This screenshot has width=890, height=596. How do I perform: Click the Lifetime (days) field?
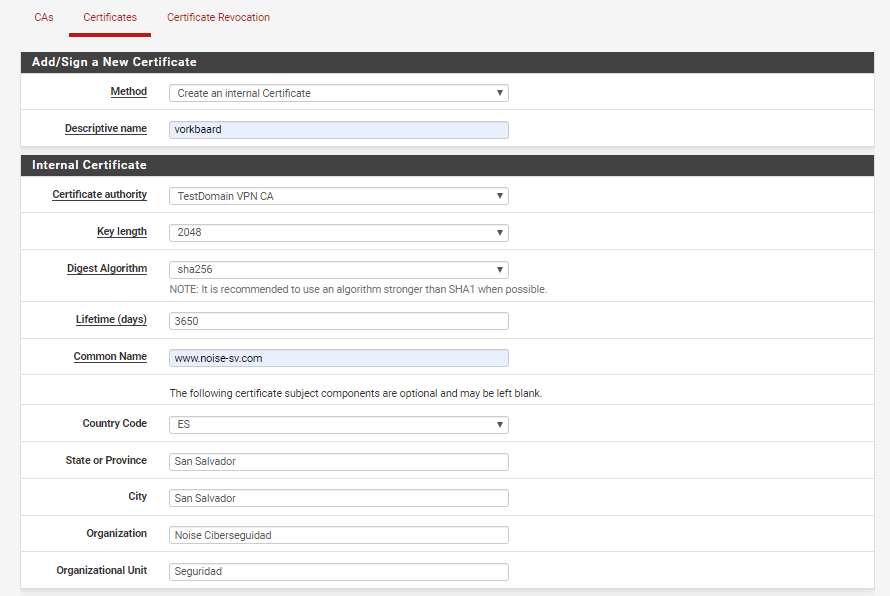click(339, 321)
